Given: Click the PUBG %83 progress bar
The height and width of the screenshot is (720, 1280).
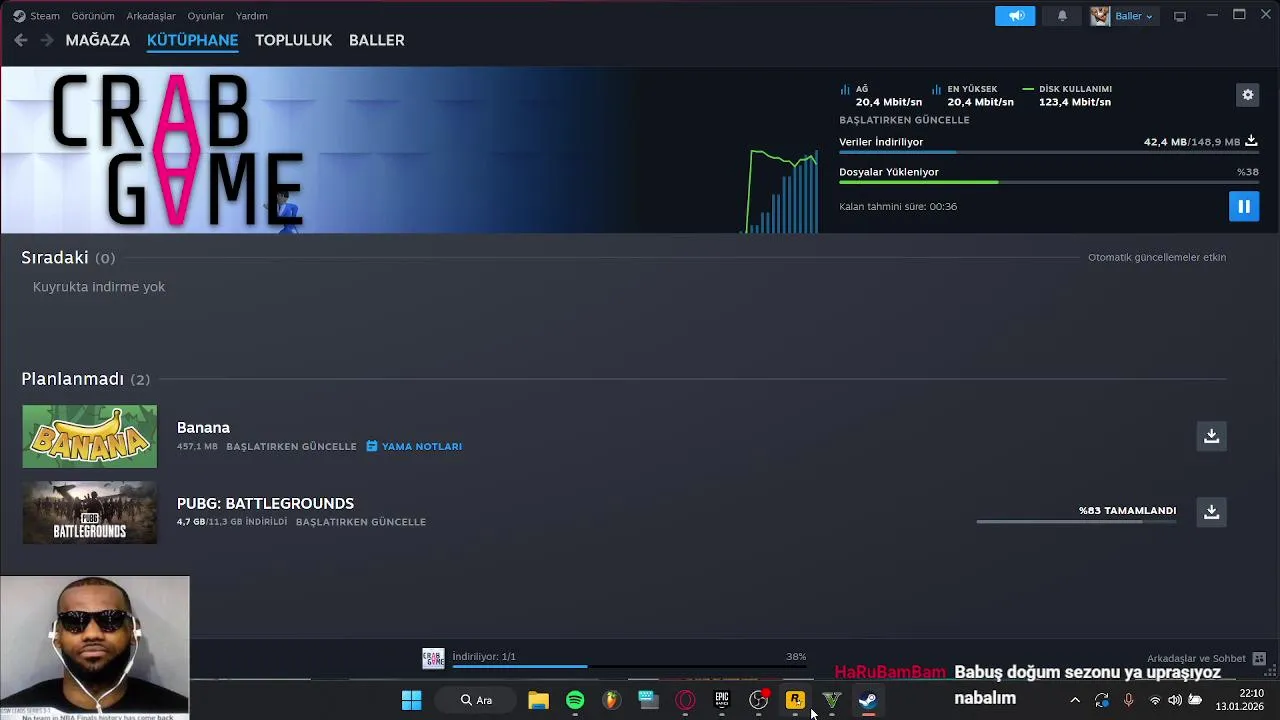Looking at the screenshot, I should click(1076, 521).
